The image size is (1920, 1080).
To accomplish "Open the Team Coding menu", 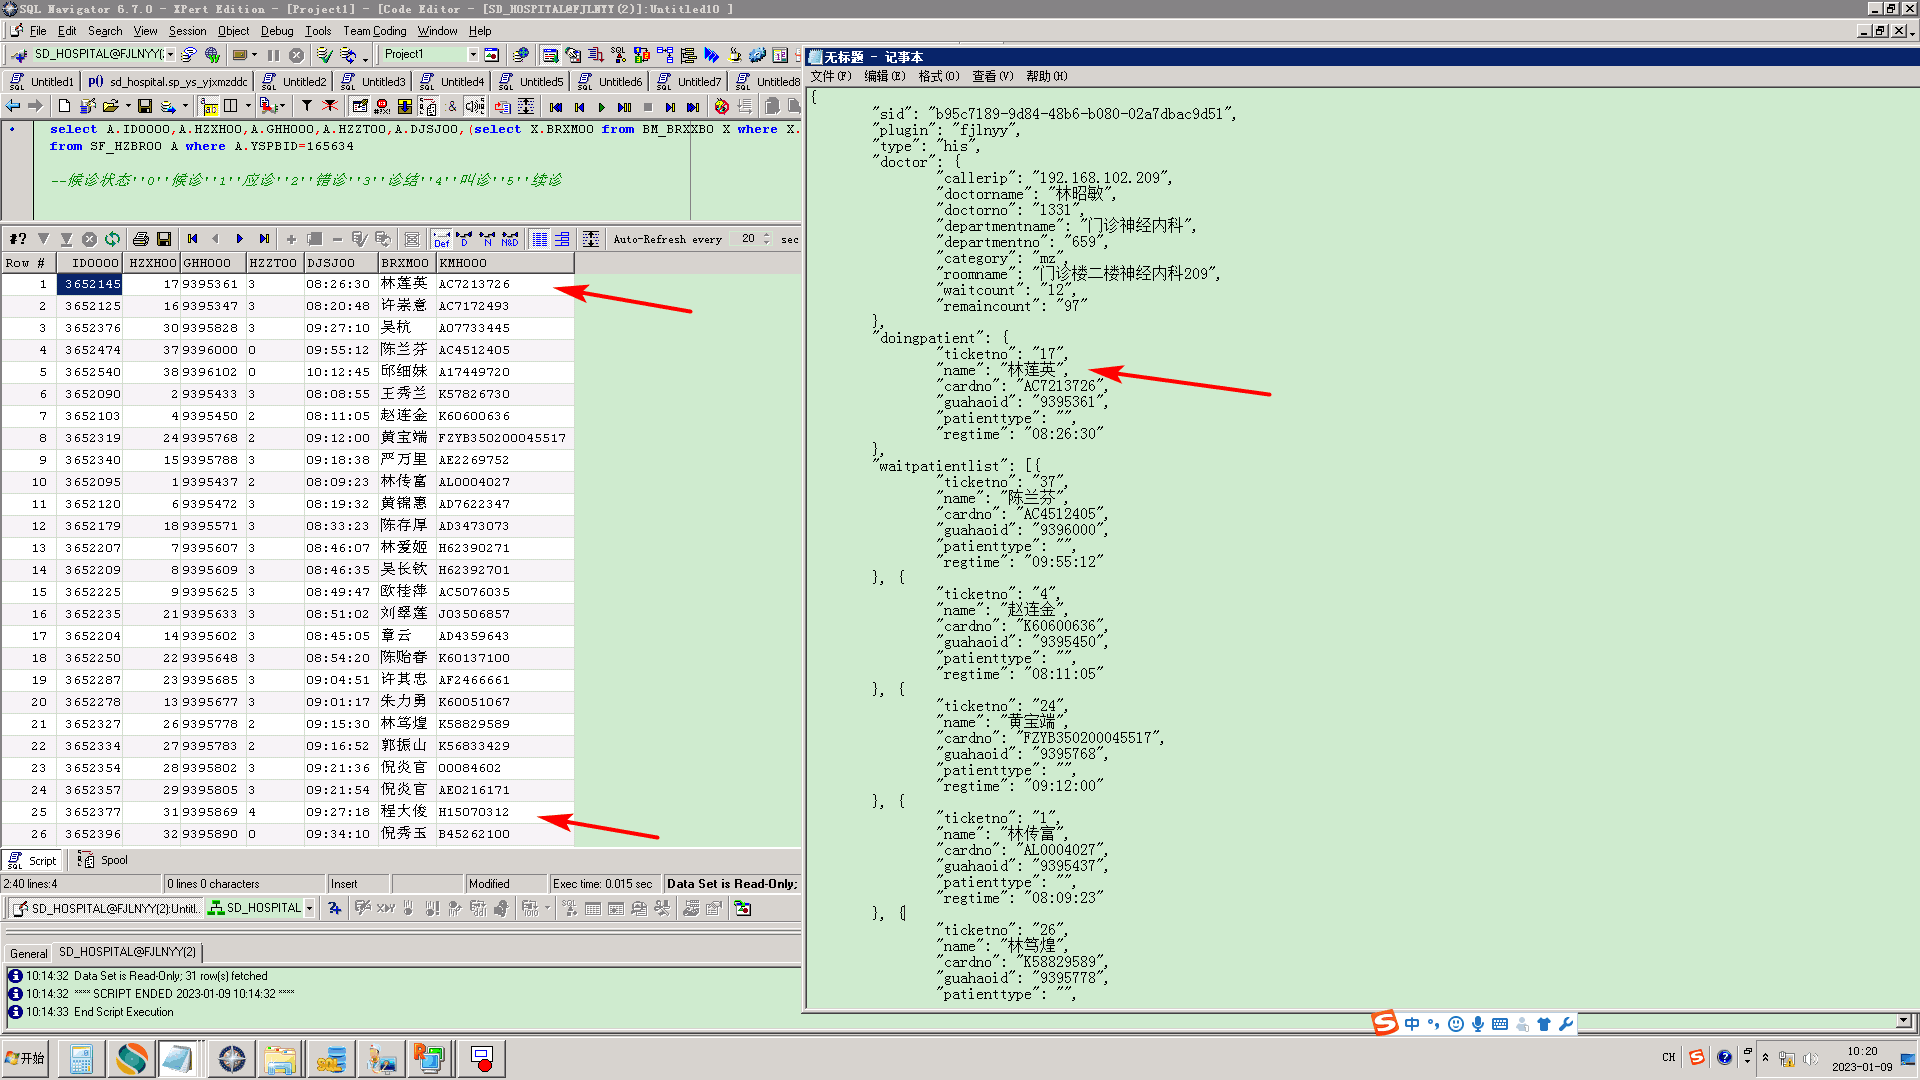I will click(x=374, y=31).
